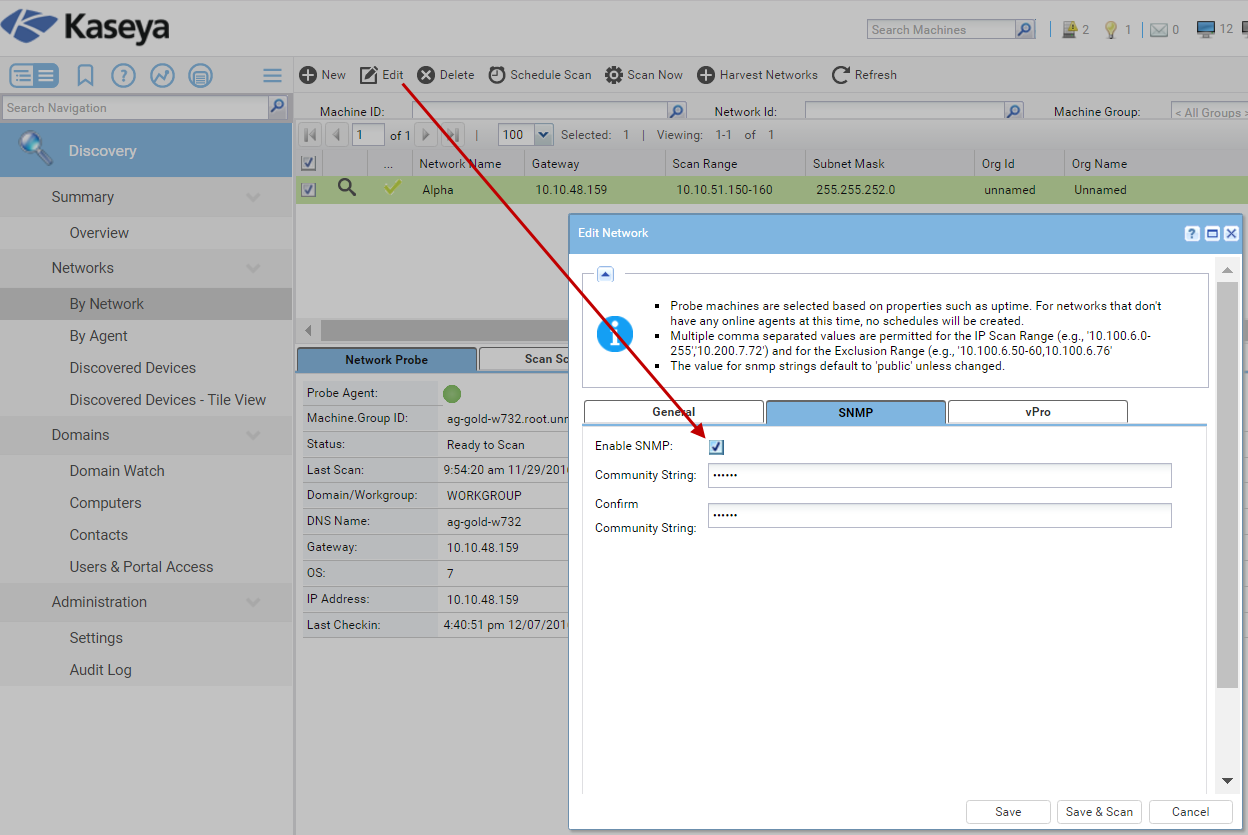Toggle the navigation mode list icon

point(34,75)
